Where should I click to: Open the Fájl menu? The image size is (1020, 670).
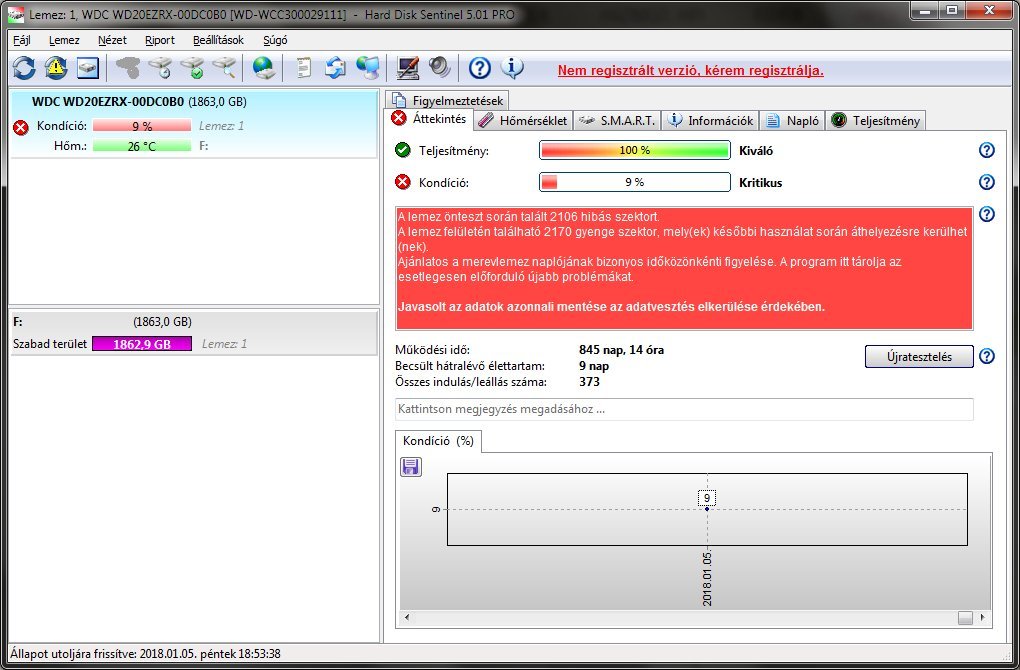pos(22,40)
